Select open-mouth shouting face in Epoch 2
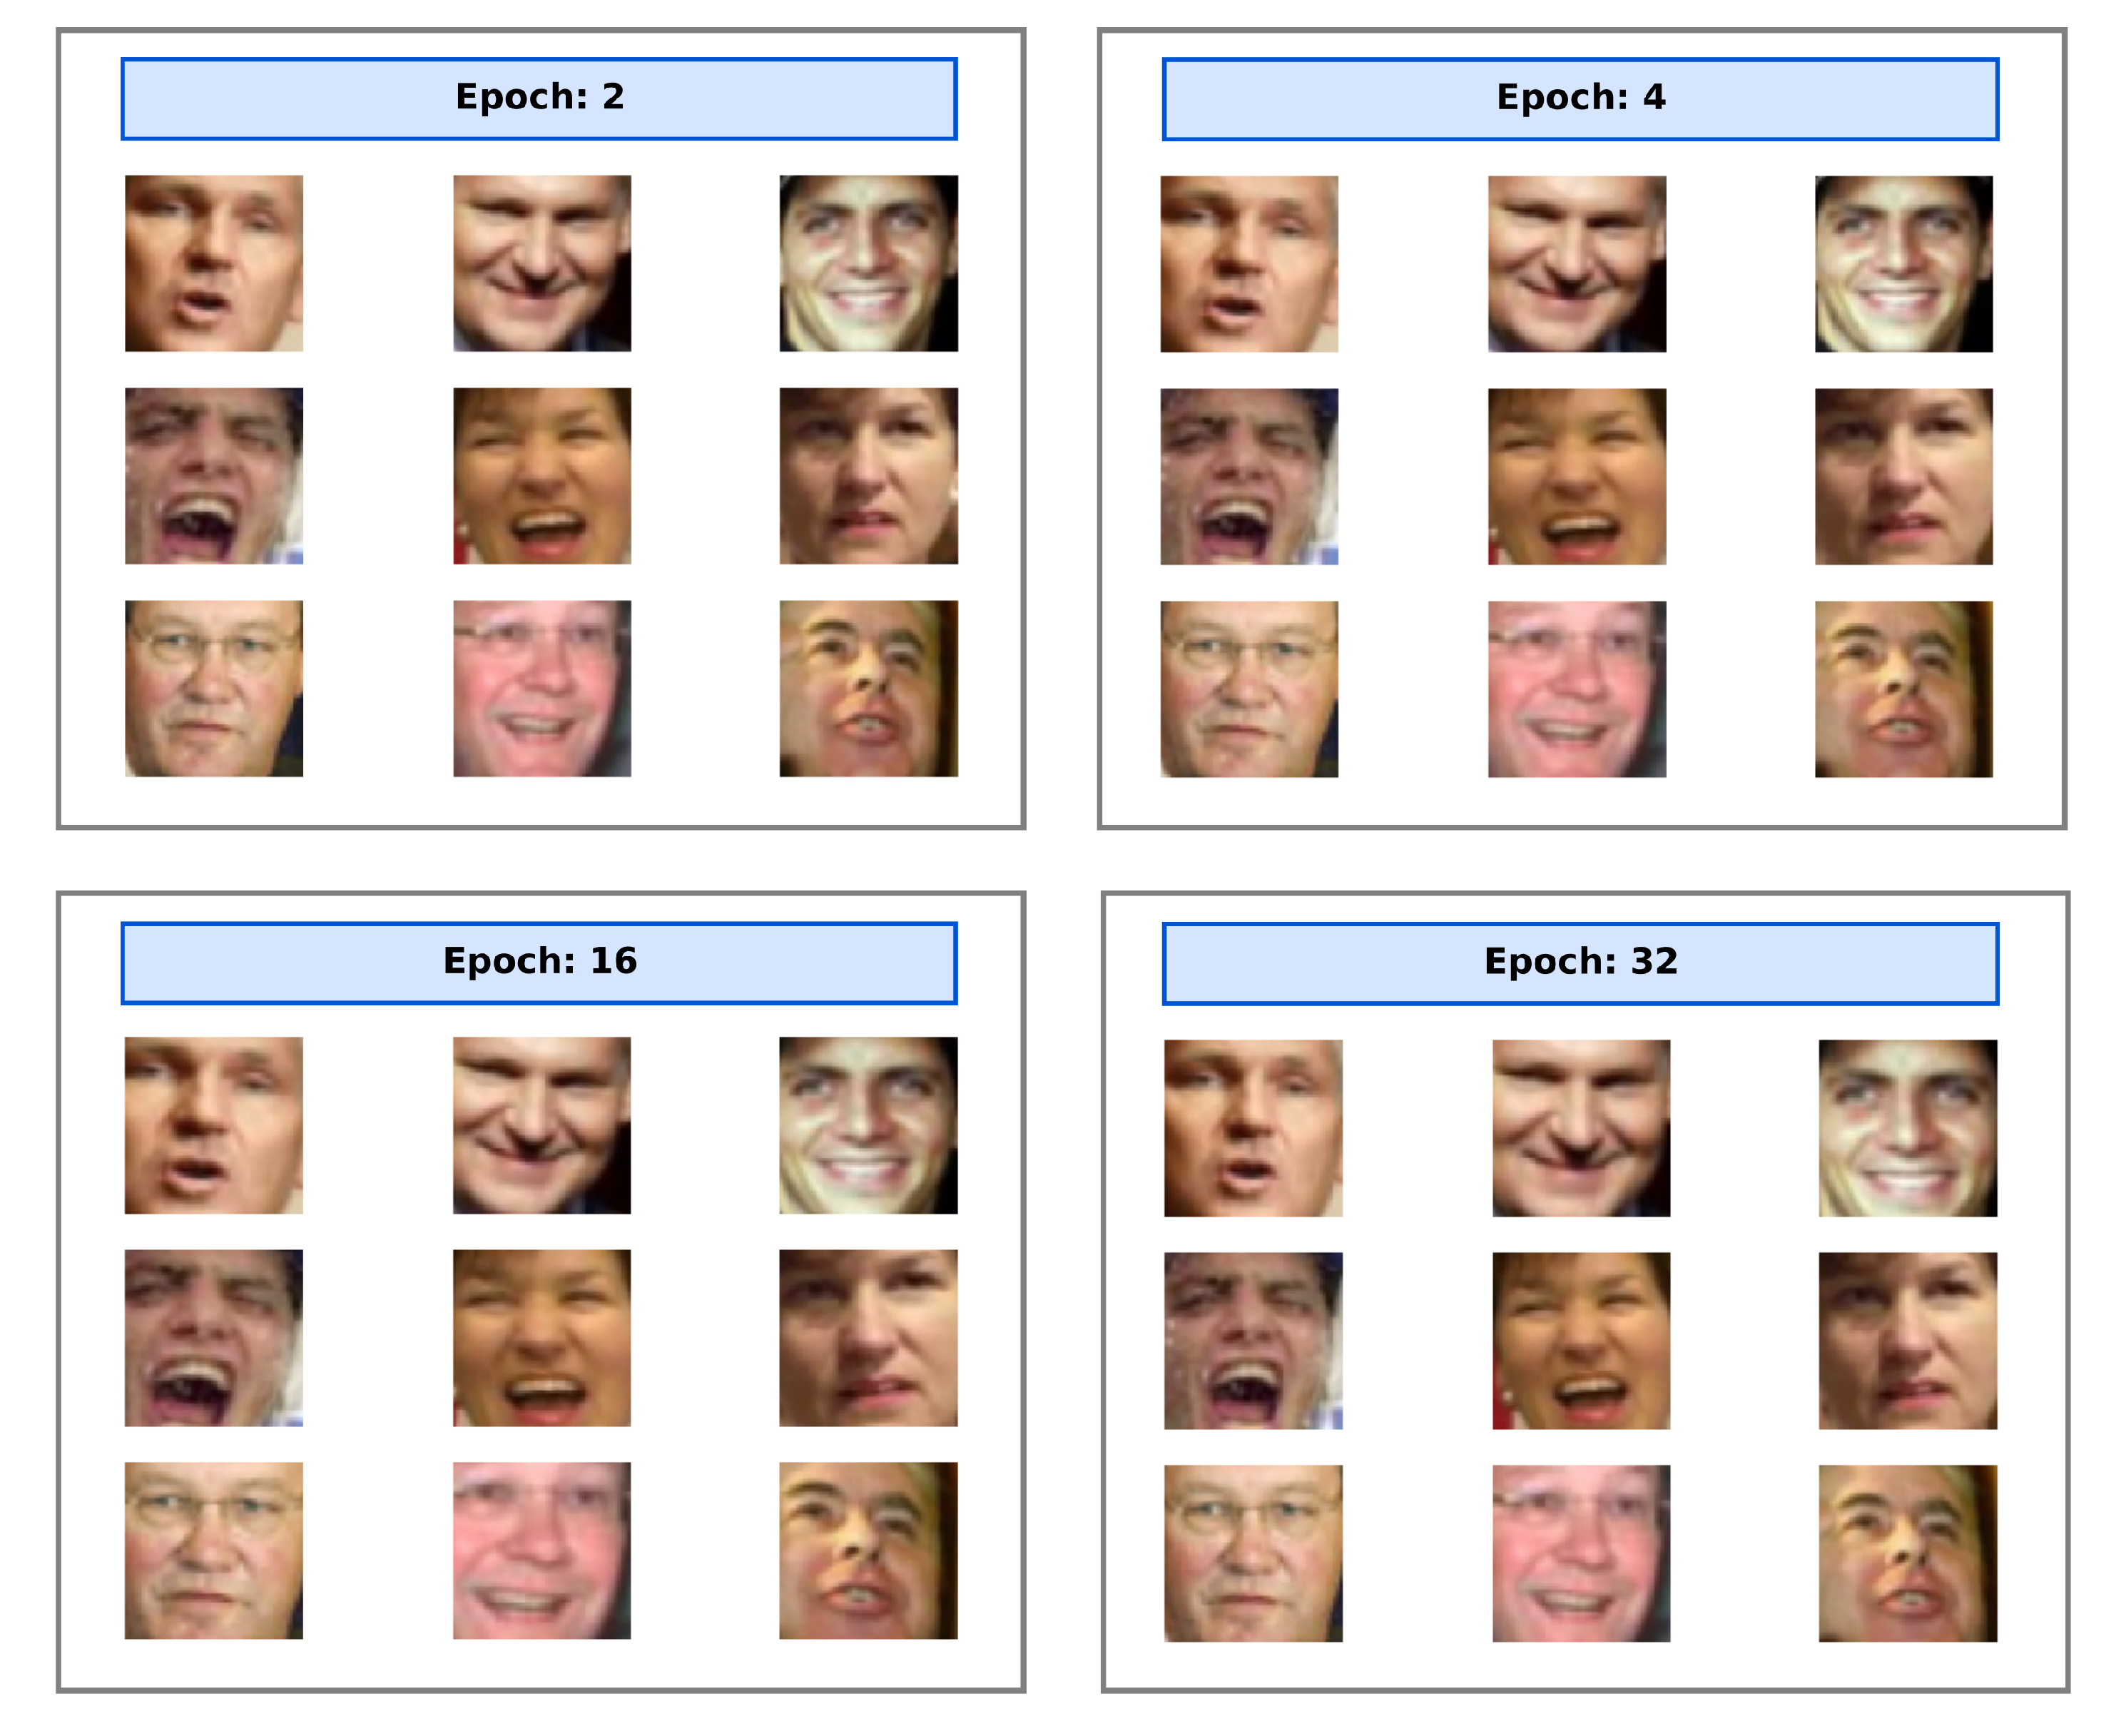Viewport: 2121px width, 1736px height. point(213,476)
